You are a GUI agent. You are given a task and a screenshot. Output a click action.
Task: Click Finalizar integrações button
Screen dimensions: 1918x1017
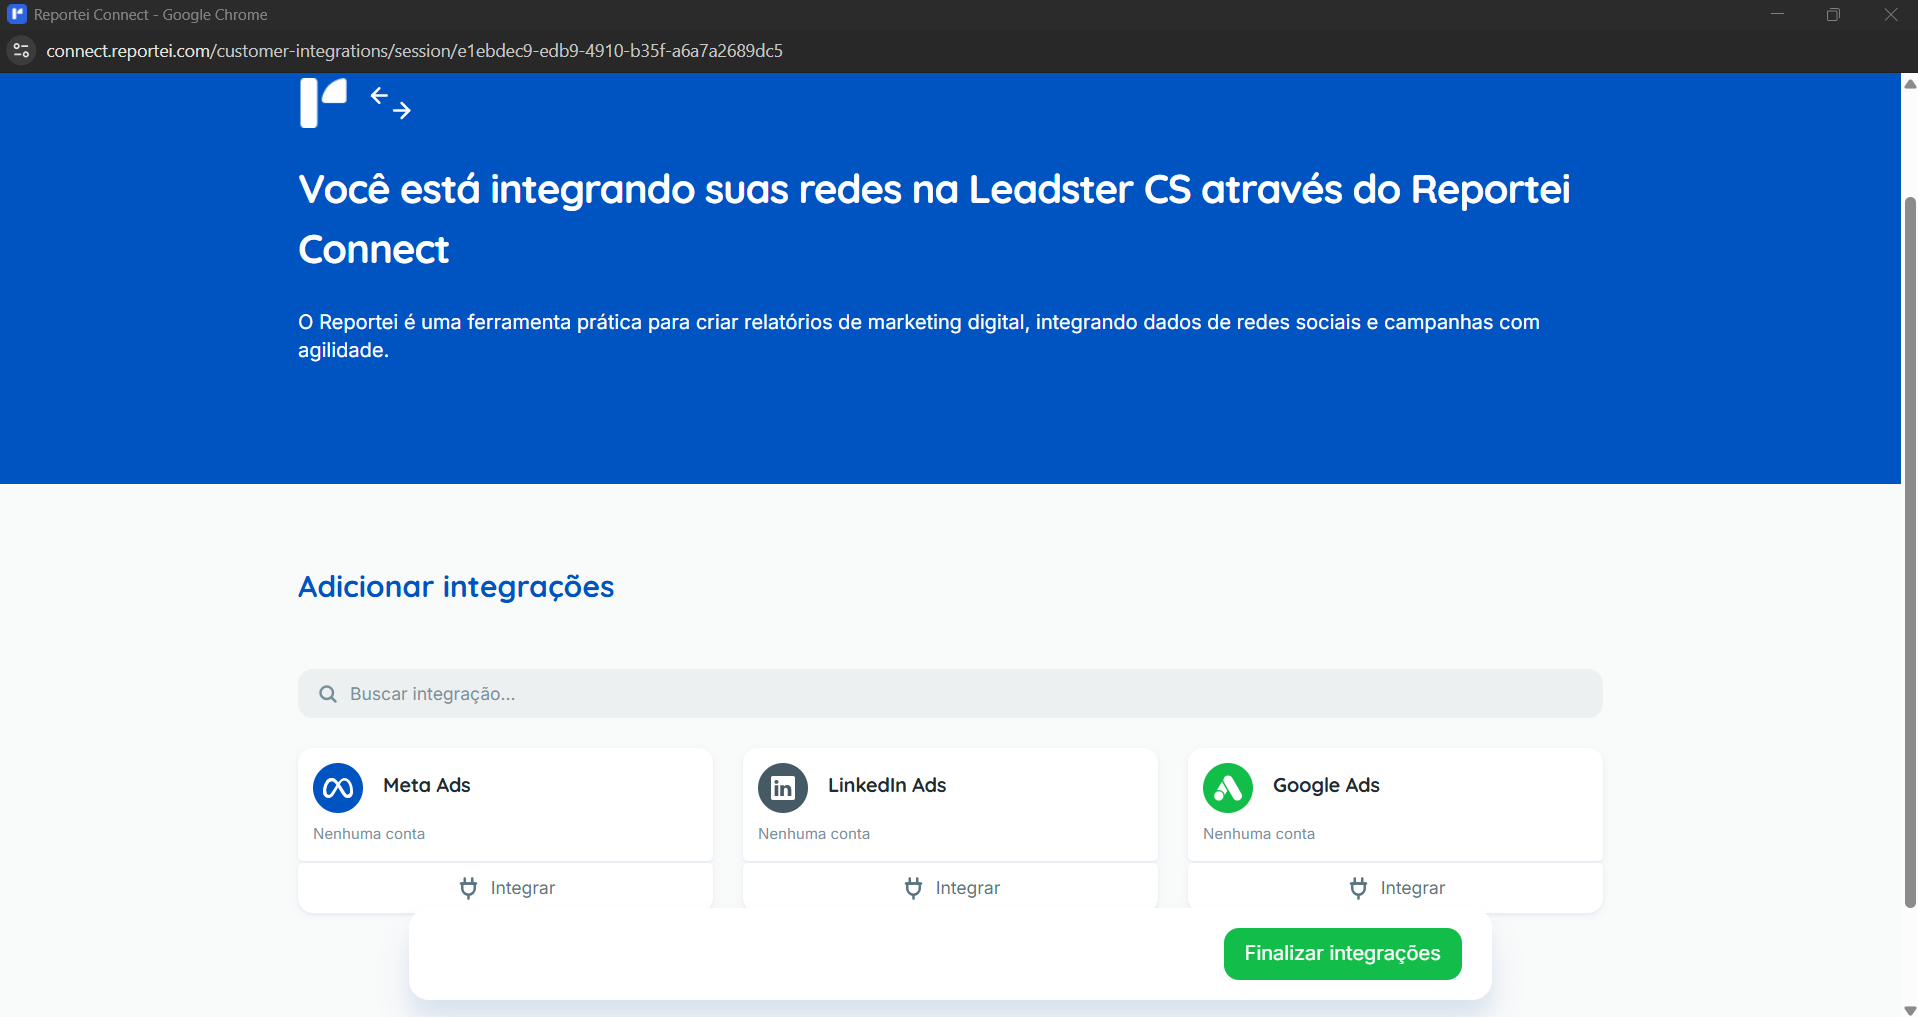click(x=1343, y=954)
